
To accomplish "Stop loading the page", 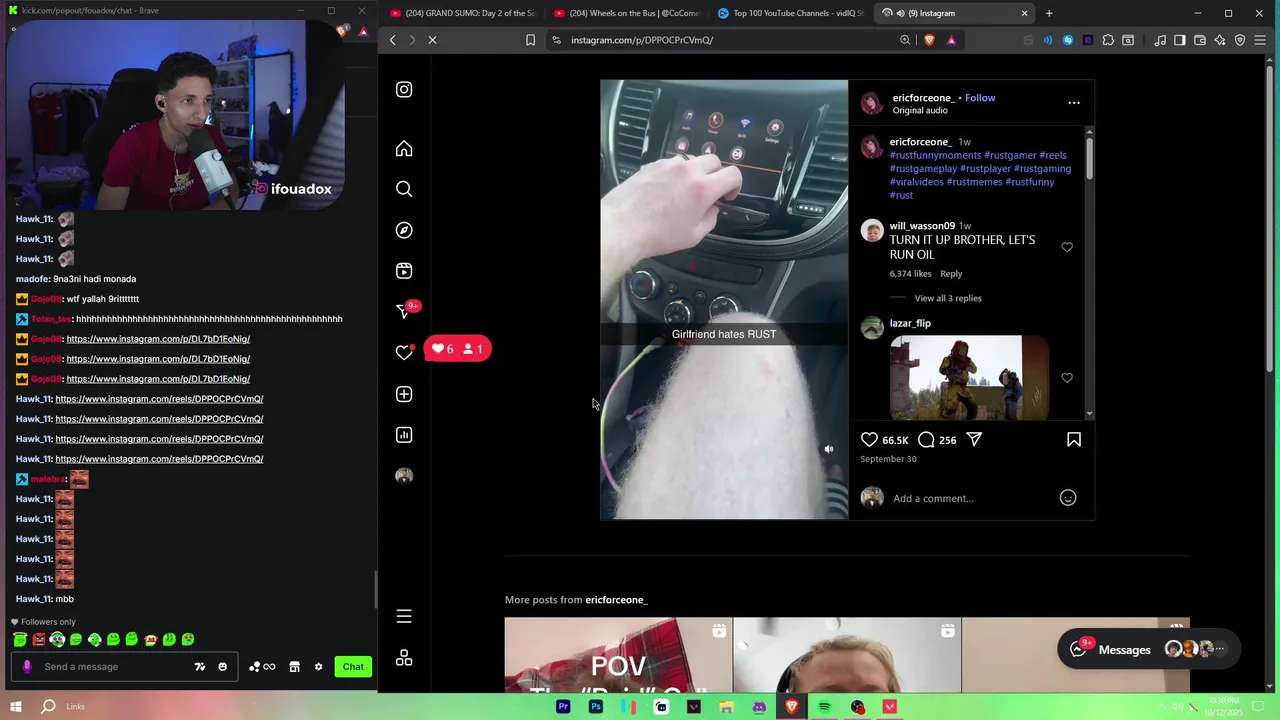I will click(433, 40).
